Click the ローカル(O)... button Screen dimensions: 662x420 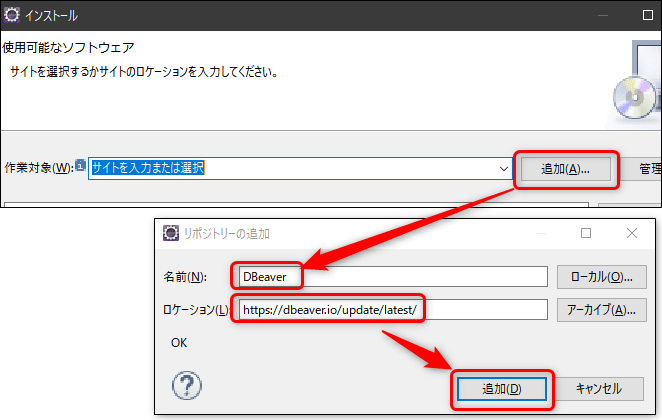[x=602, y=277]
